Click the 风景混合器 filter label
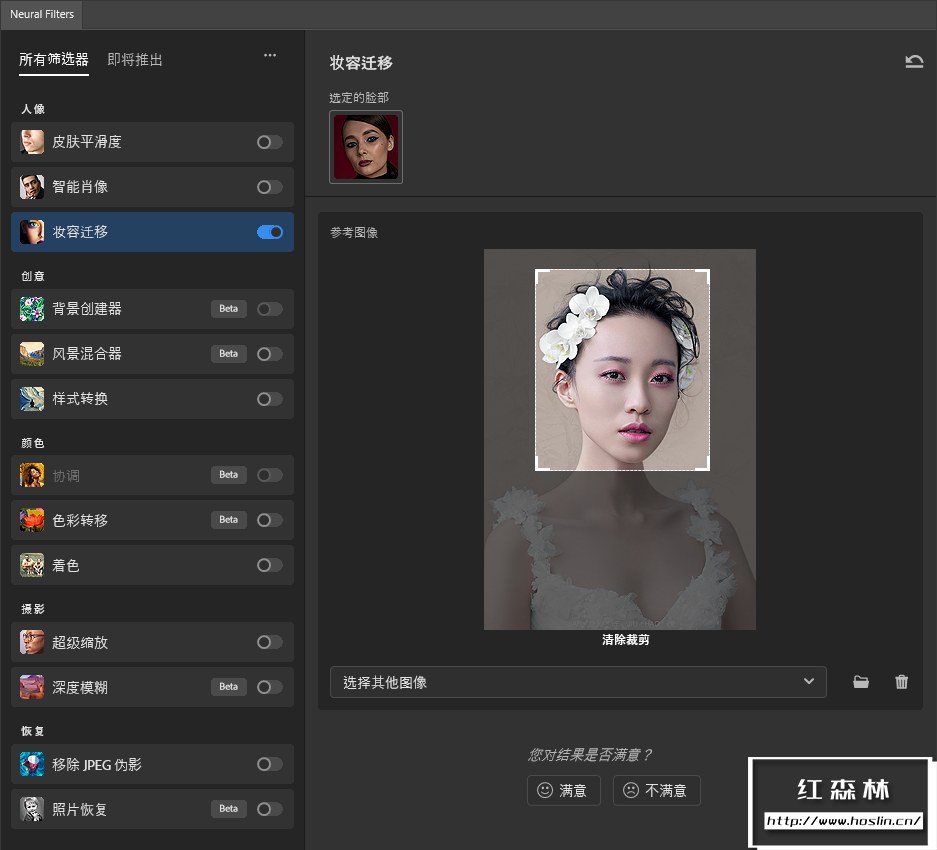937x850 pixels. [87, 354]
